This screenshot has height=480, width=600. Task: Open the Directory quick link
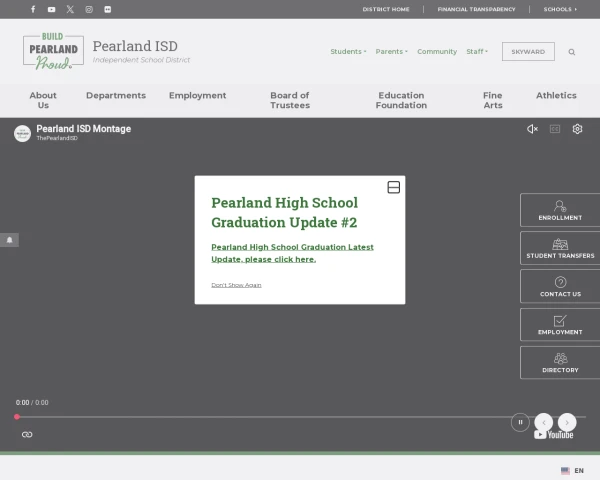pos(560,362)
